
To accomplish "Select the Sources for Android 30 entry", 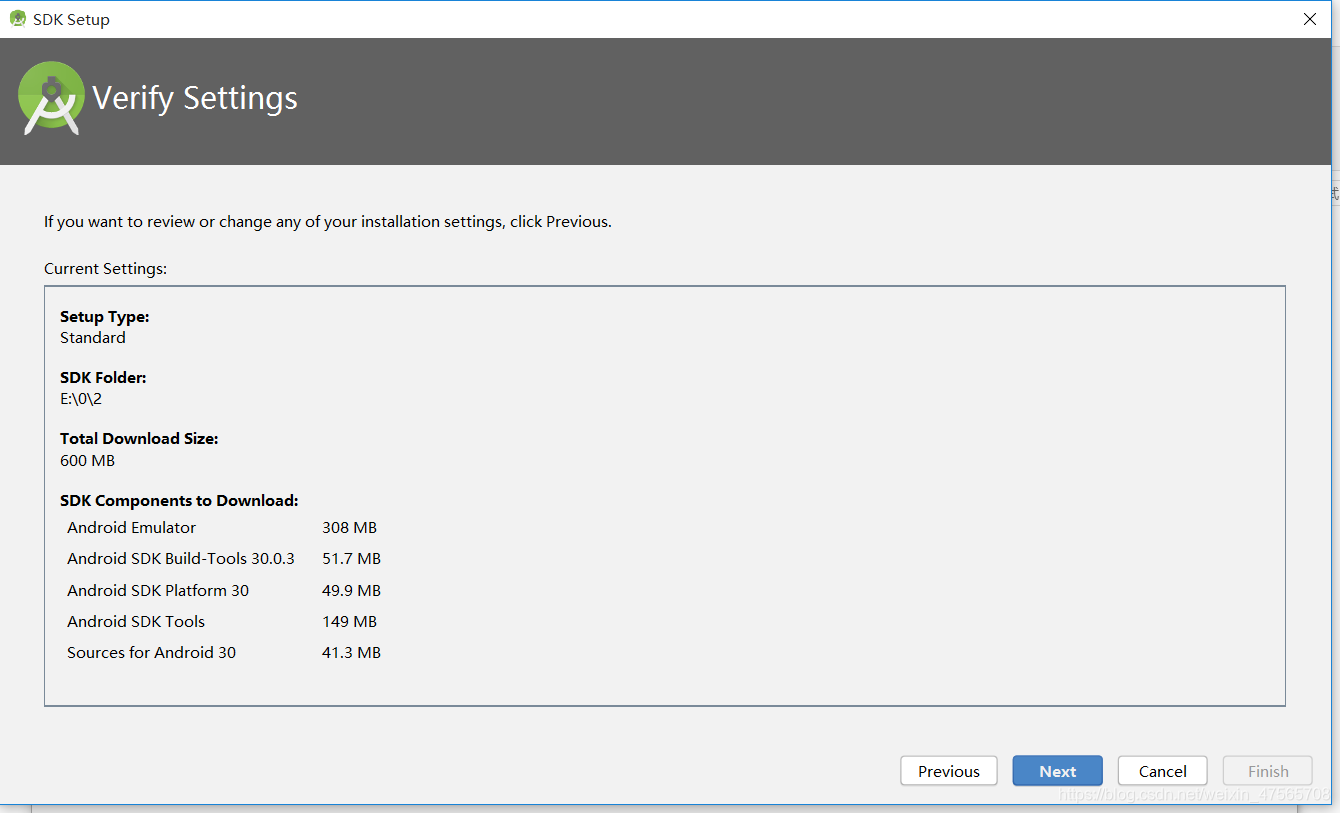I will pos(152,652).
